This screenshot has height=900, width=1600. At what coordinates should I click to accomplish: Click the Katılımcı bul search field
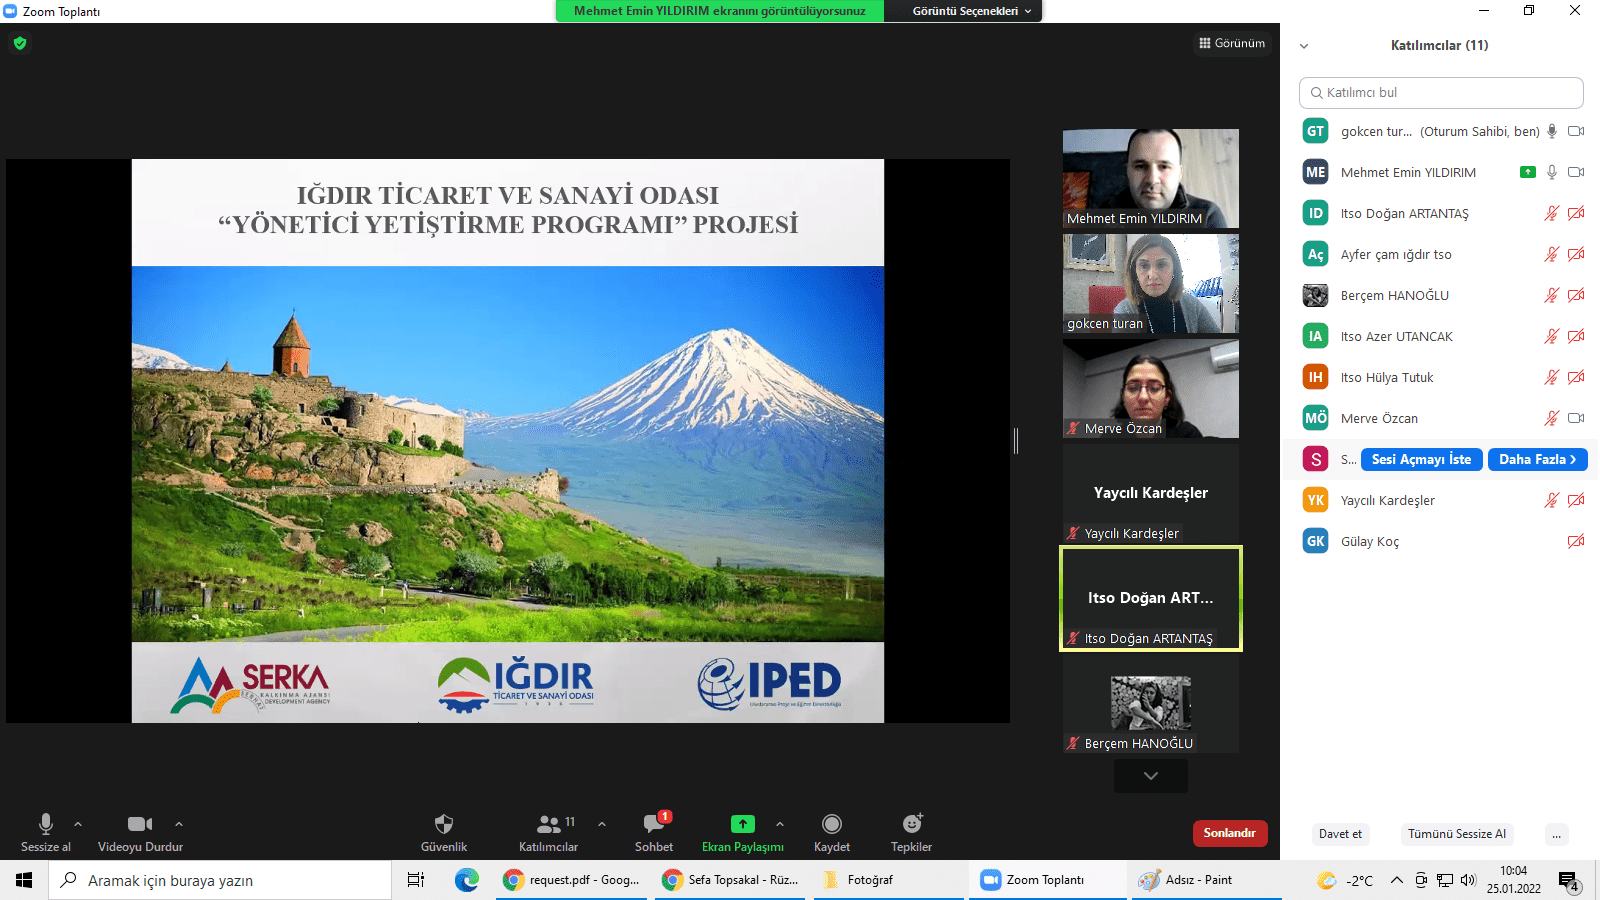tap(1441, 92)
